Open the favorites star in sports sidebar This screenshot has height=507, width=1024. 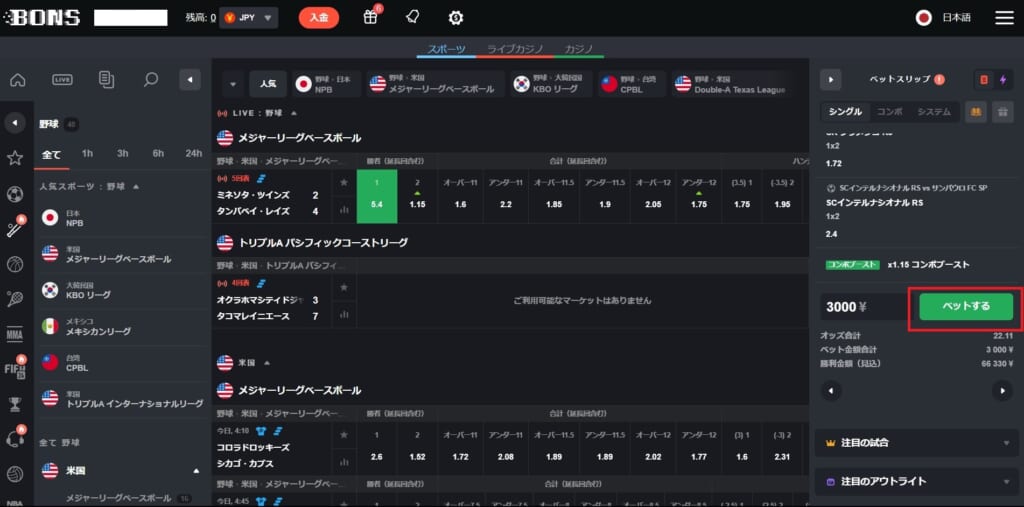pyautogui.click(x=15, y=158)
